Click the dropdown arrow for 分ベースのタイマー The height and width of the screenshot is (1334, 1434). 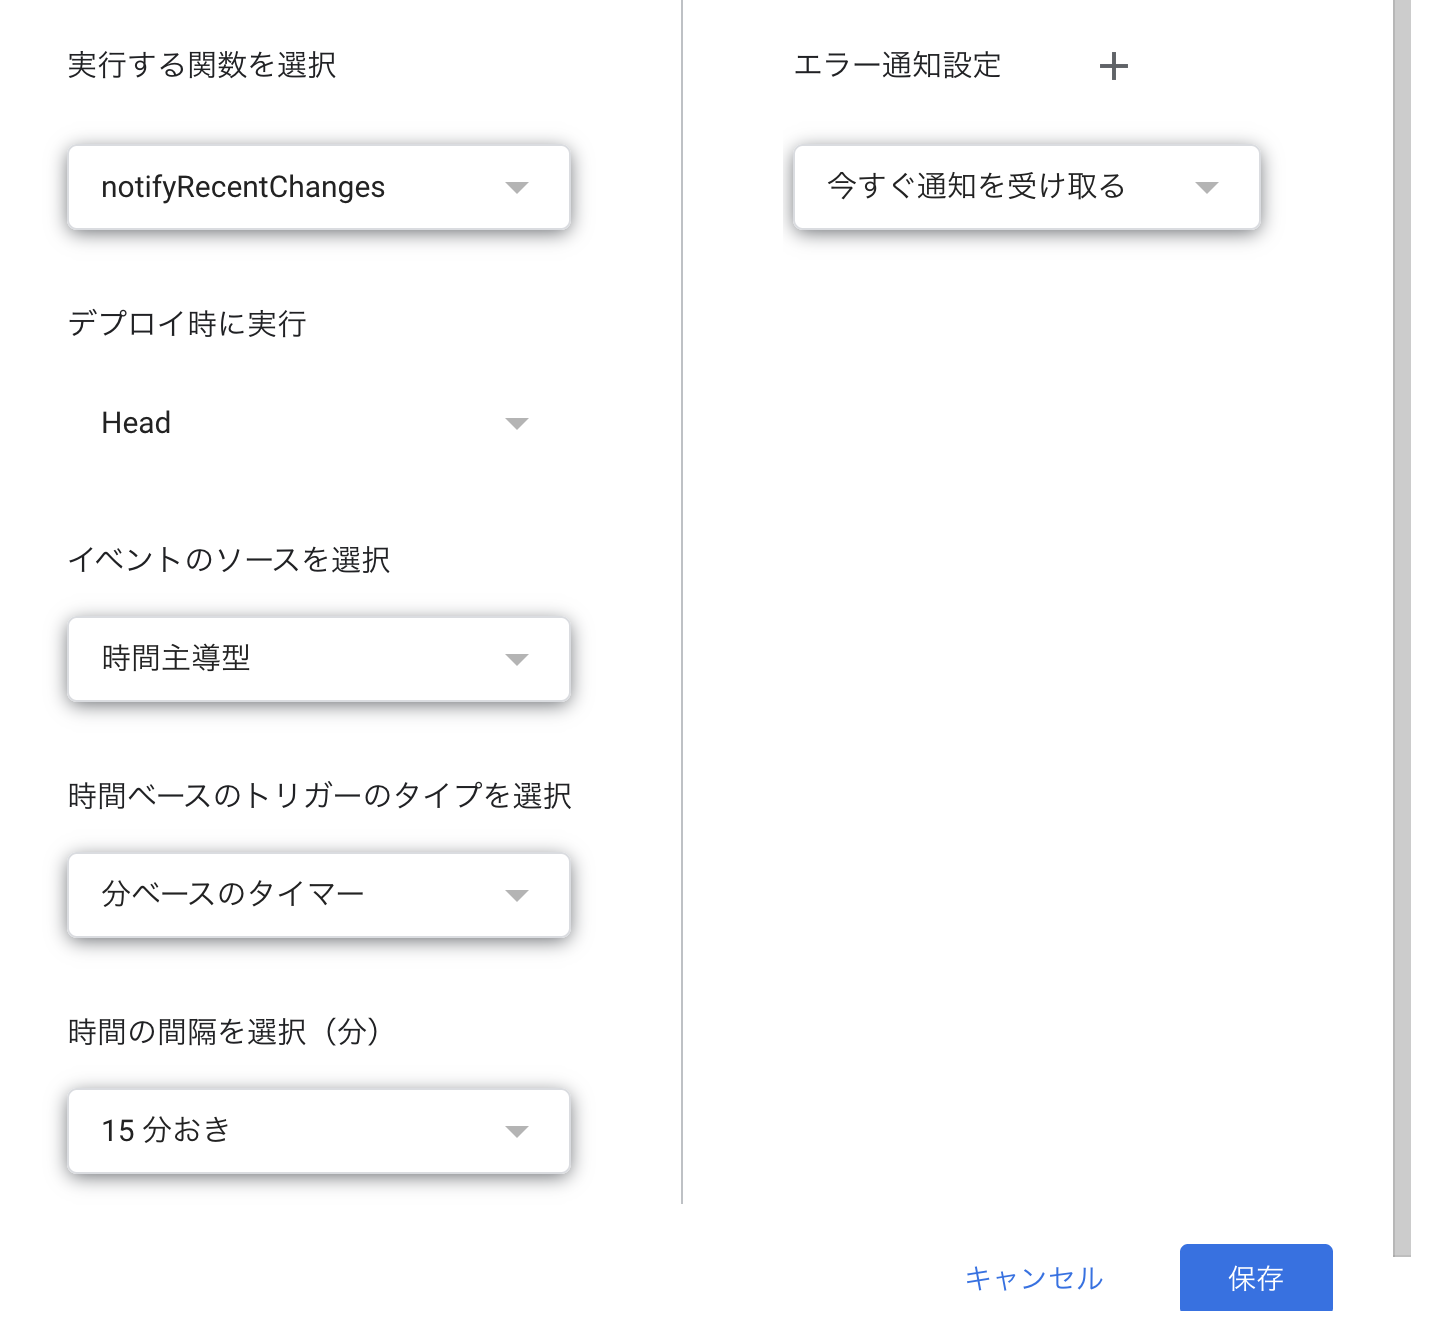[517, 896]
